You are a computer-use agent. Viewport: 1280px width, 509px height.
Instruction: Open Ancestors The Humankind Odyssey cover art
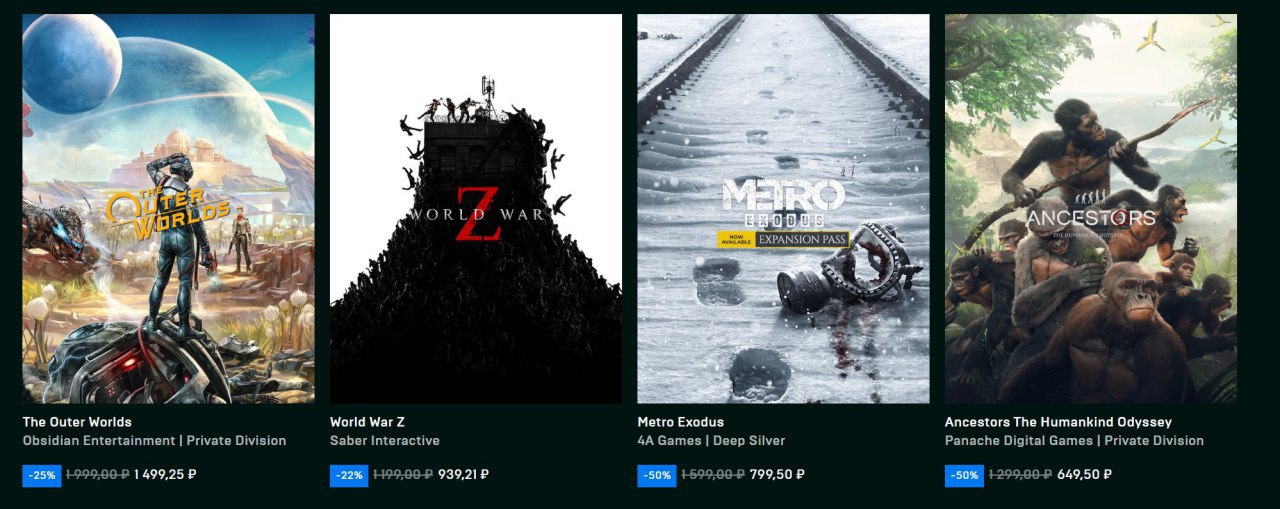pyautogui.click(x=1091, y=208)
